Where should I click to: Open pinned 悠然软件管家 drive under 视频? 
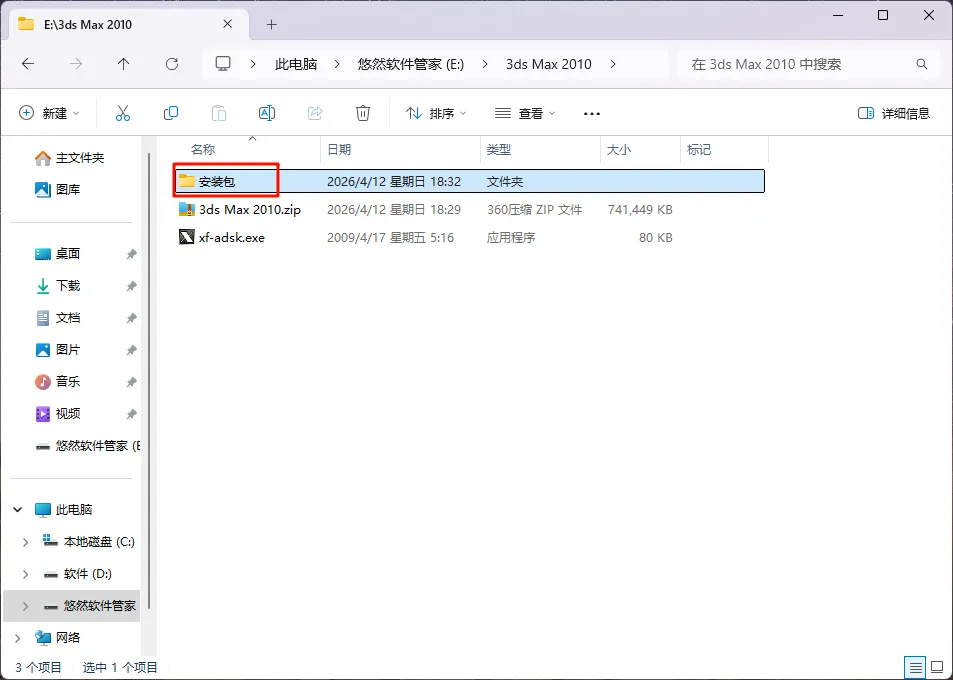pos(87,445)
